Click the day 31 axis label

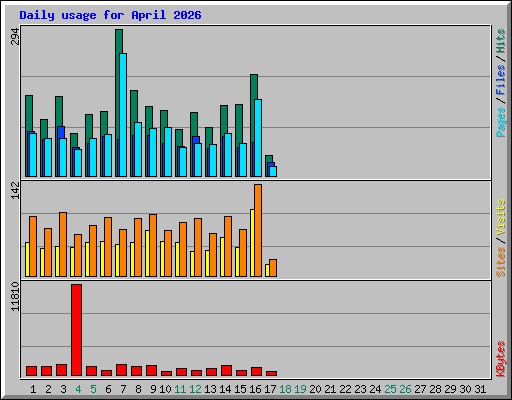pyautogui.click(x=480, y=389)
